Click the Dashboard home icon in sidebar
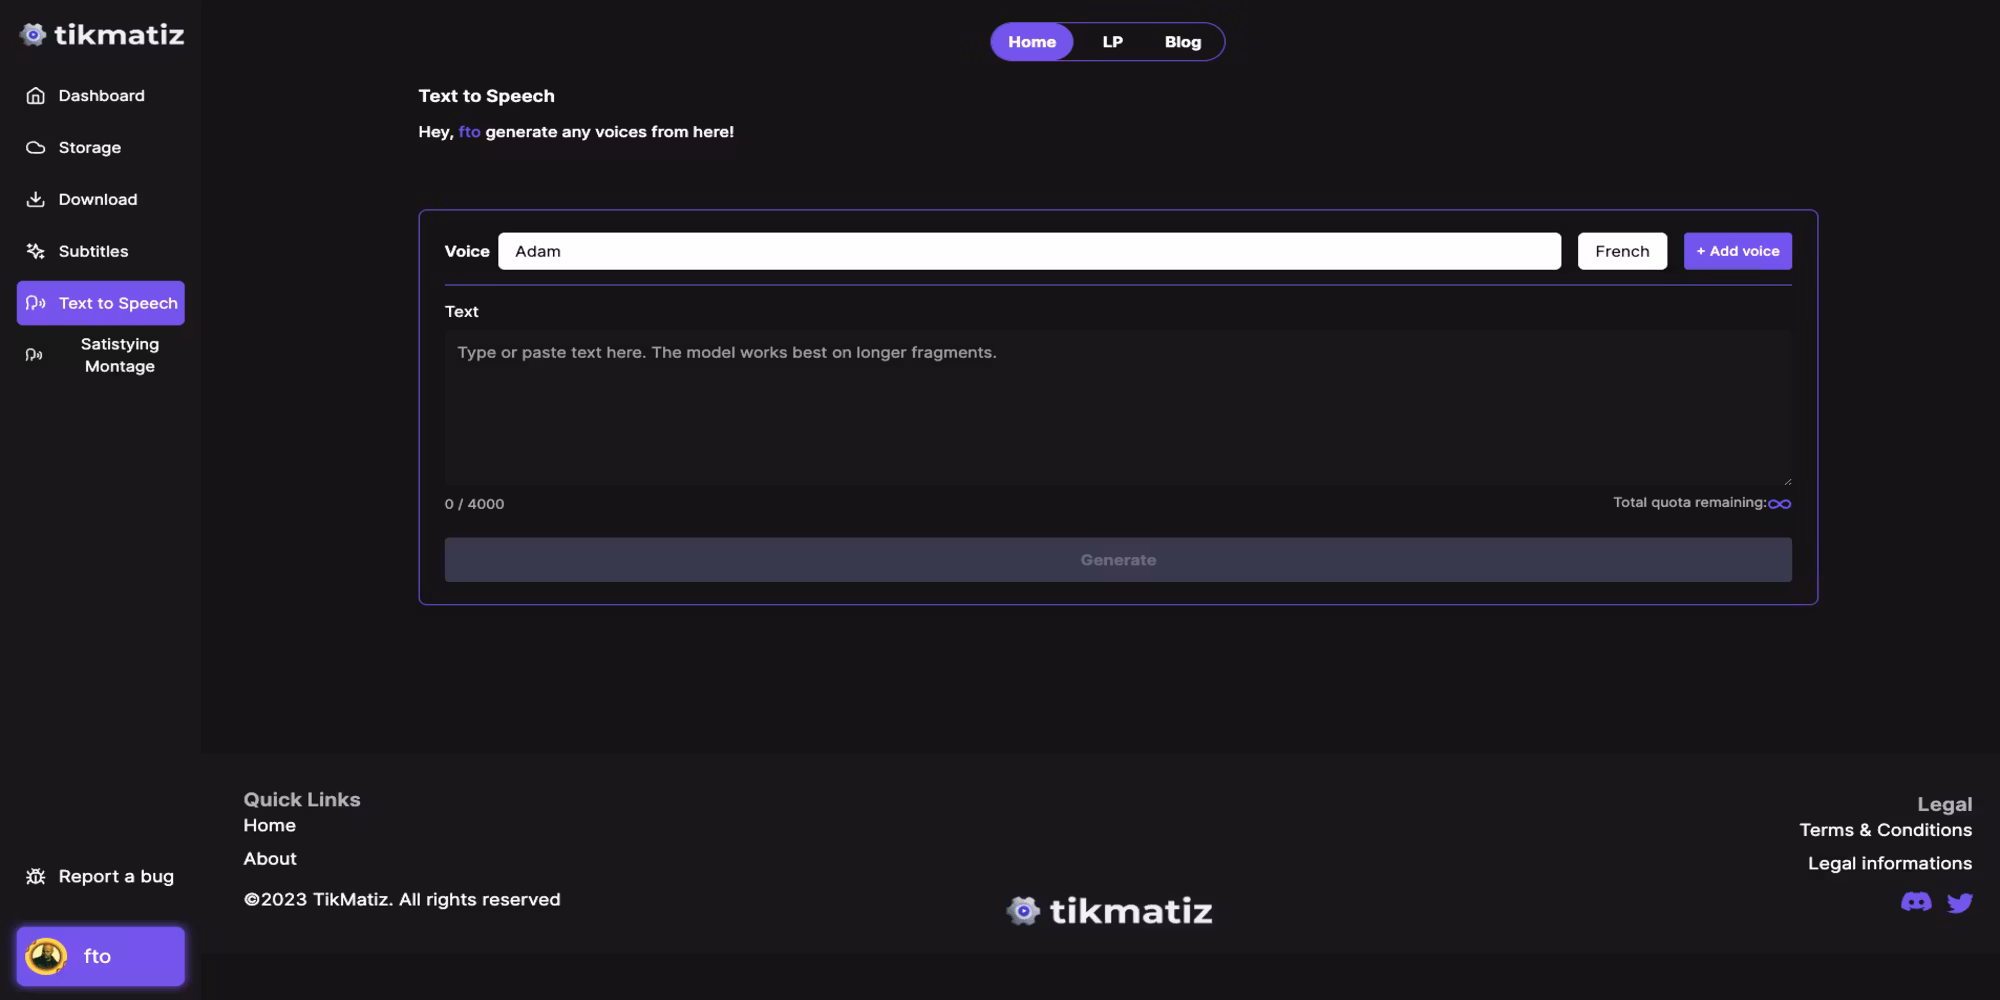 [x=36, y=96]
